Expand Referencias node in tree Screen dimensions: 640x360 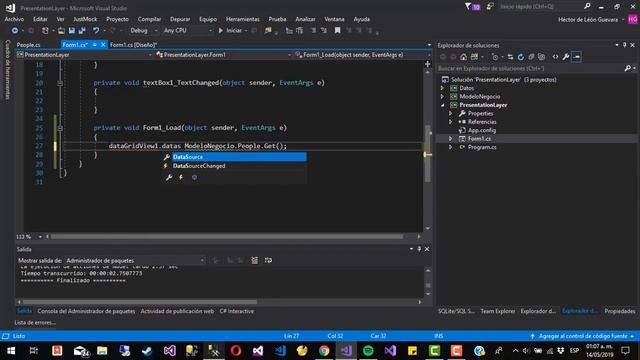(451, 122)
